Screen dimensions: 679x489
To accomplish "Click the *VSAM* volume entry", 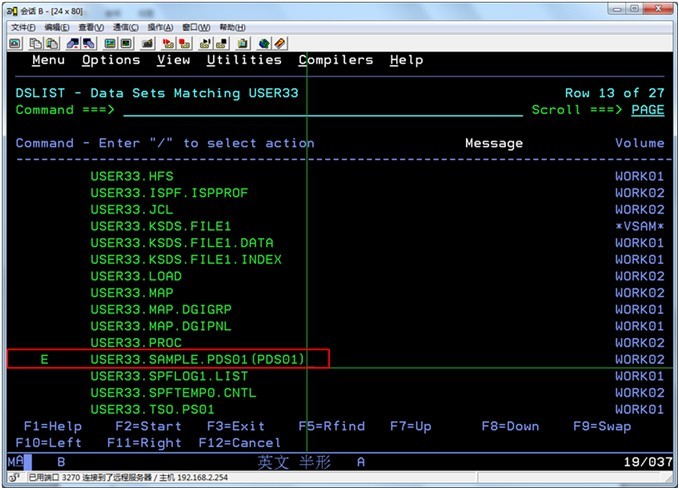I will (640, 226).
